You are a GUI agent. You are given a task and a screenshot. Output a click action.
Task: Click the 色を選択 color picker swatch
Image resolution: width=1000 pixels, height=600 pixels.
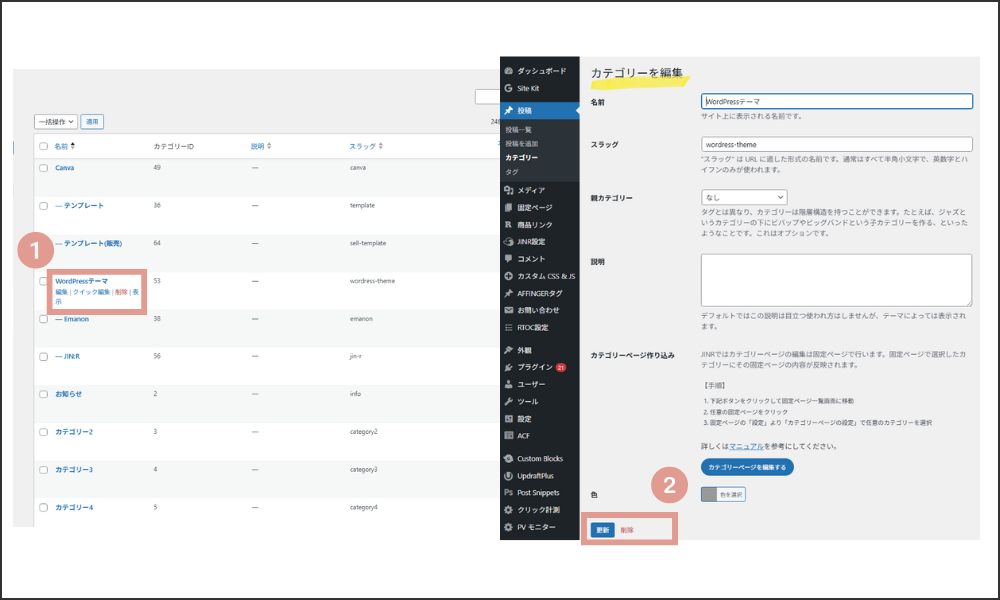(x=723, y=494)
